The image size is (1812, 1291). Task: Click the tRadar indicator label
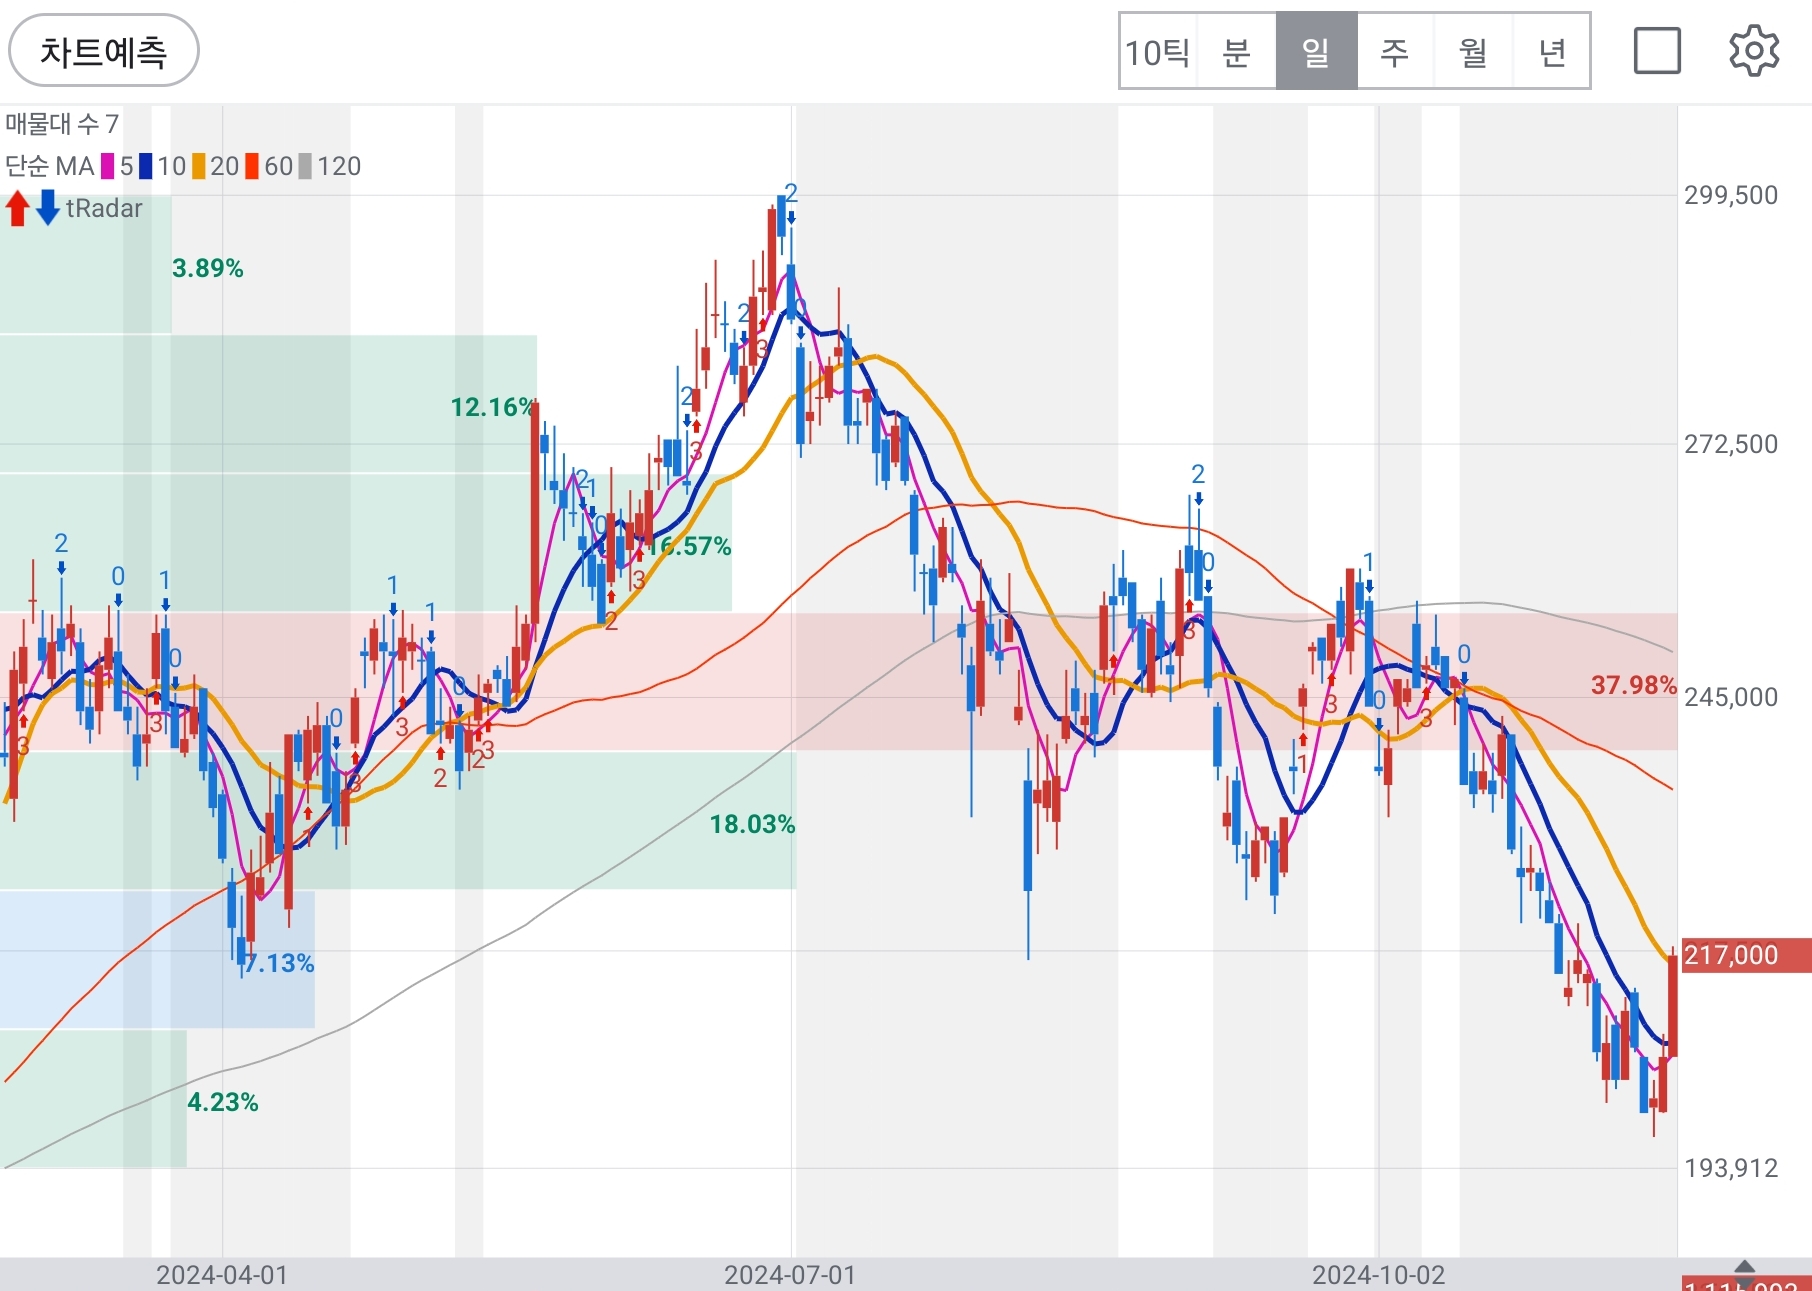point(104,208)
